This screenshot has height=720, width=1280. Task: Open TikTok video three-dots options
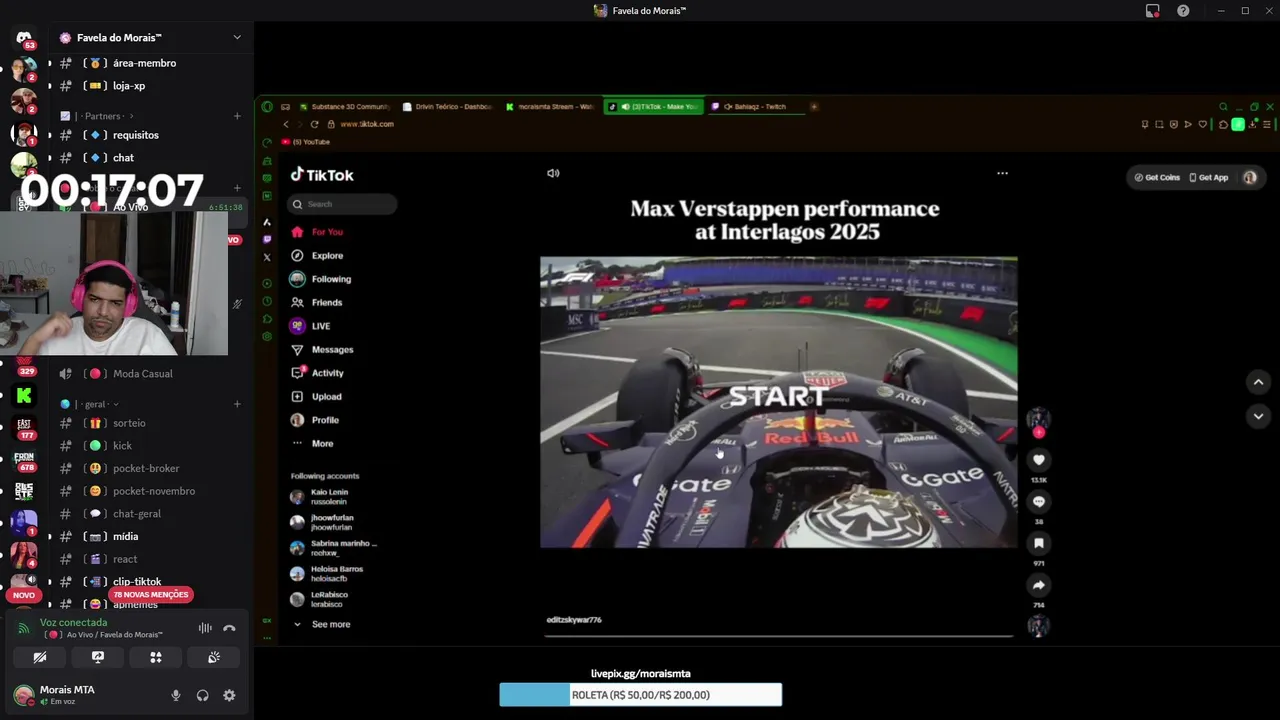[1002, 173]
